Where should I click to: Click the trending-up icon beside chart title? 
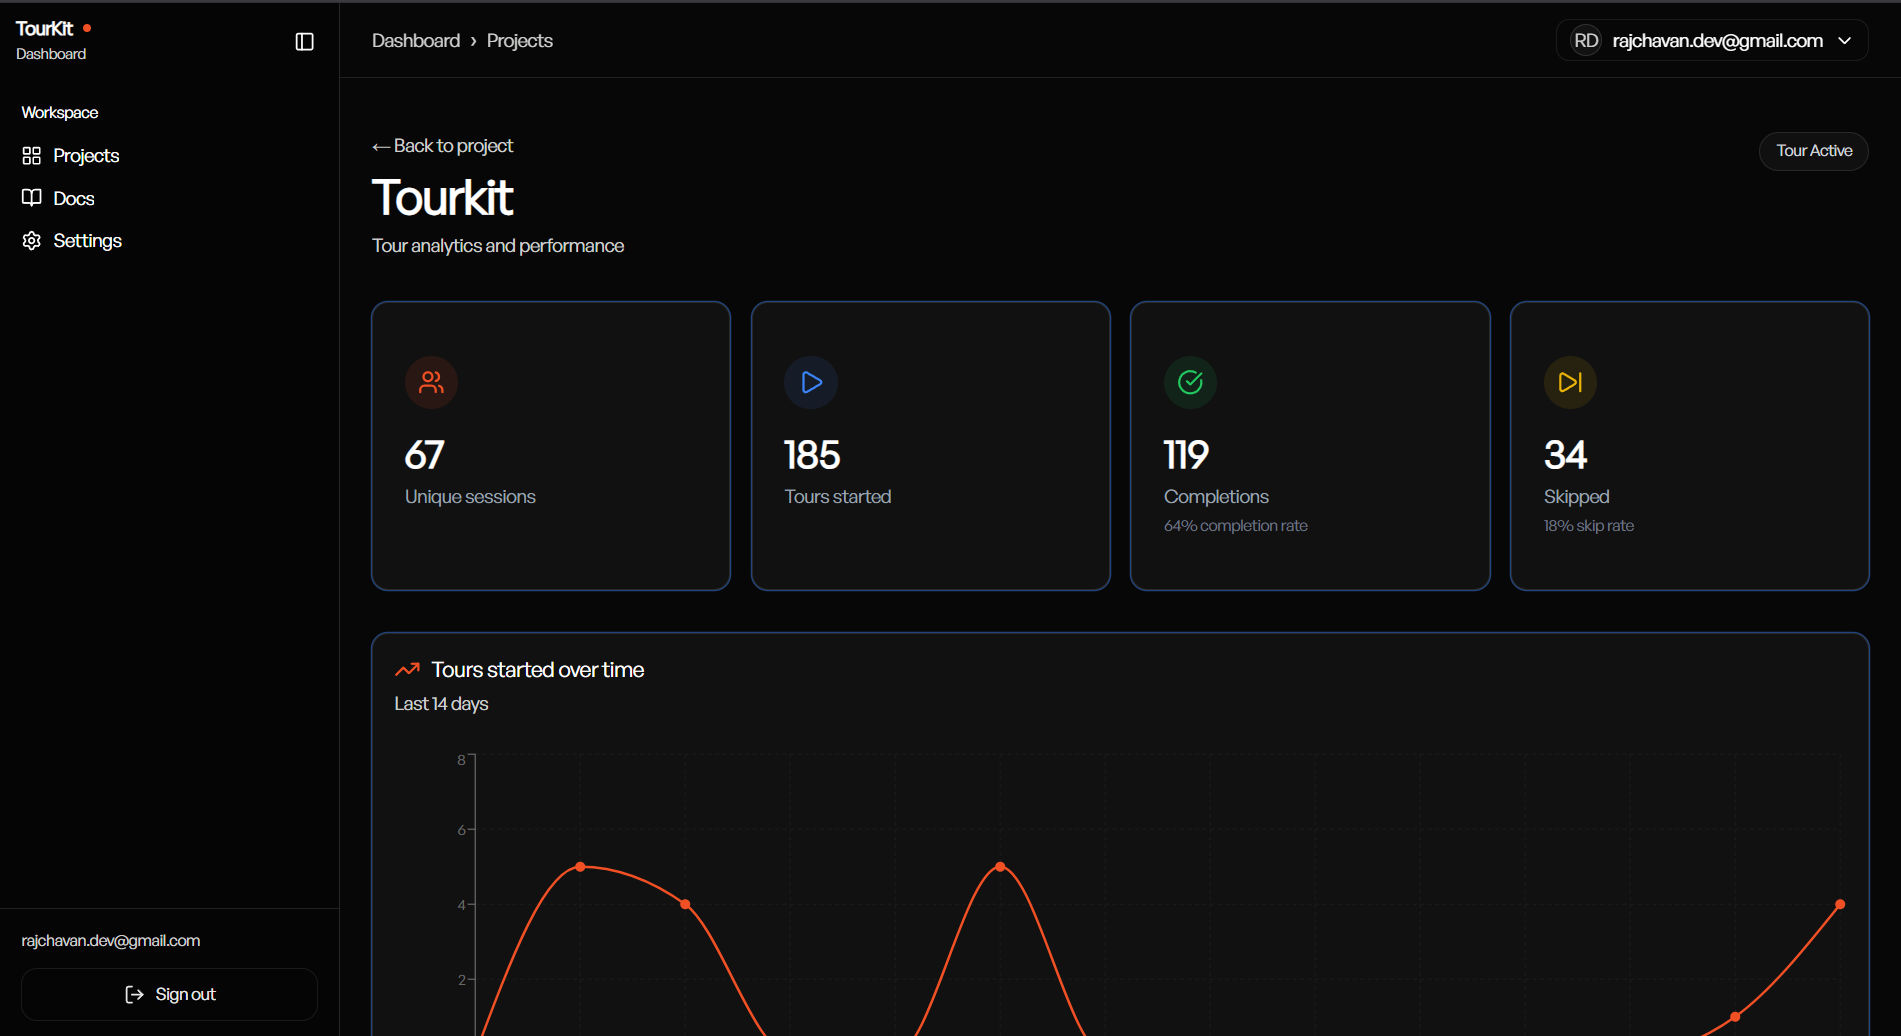[407, 670]
